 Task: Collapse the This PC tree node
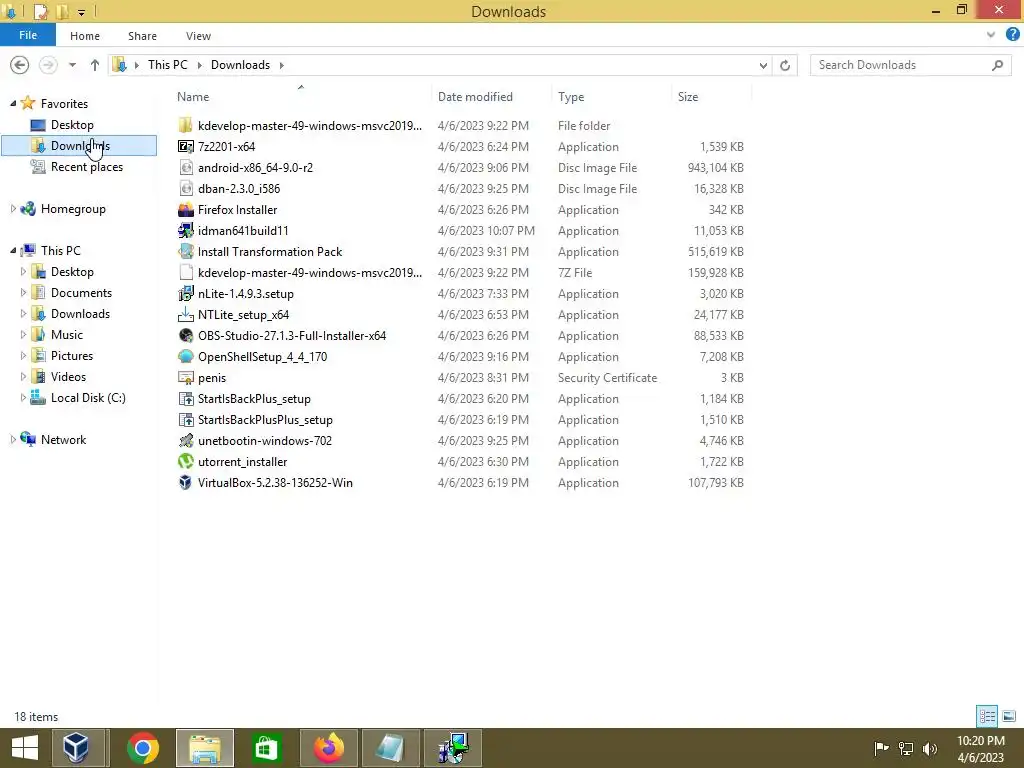tap(13, 251)
